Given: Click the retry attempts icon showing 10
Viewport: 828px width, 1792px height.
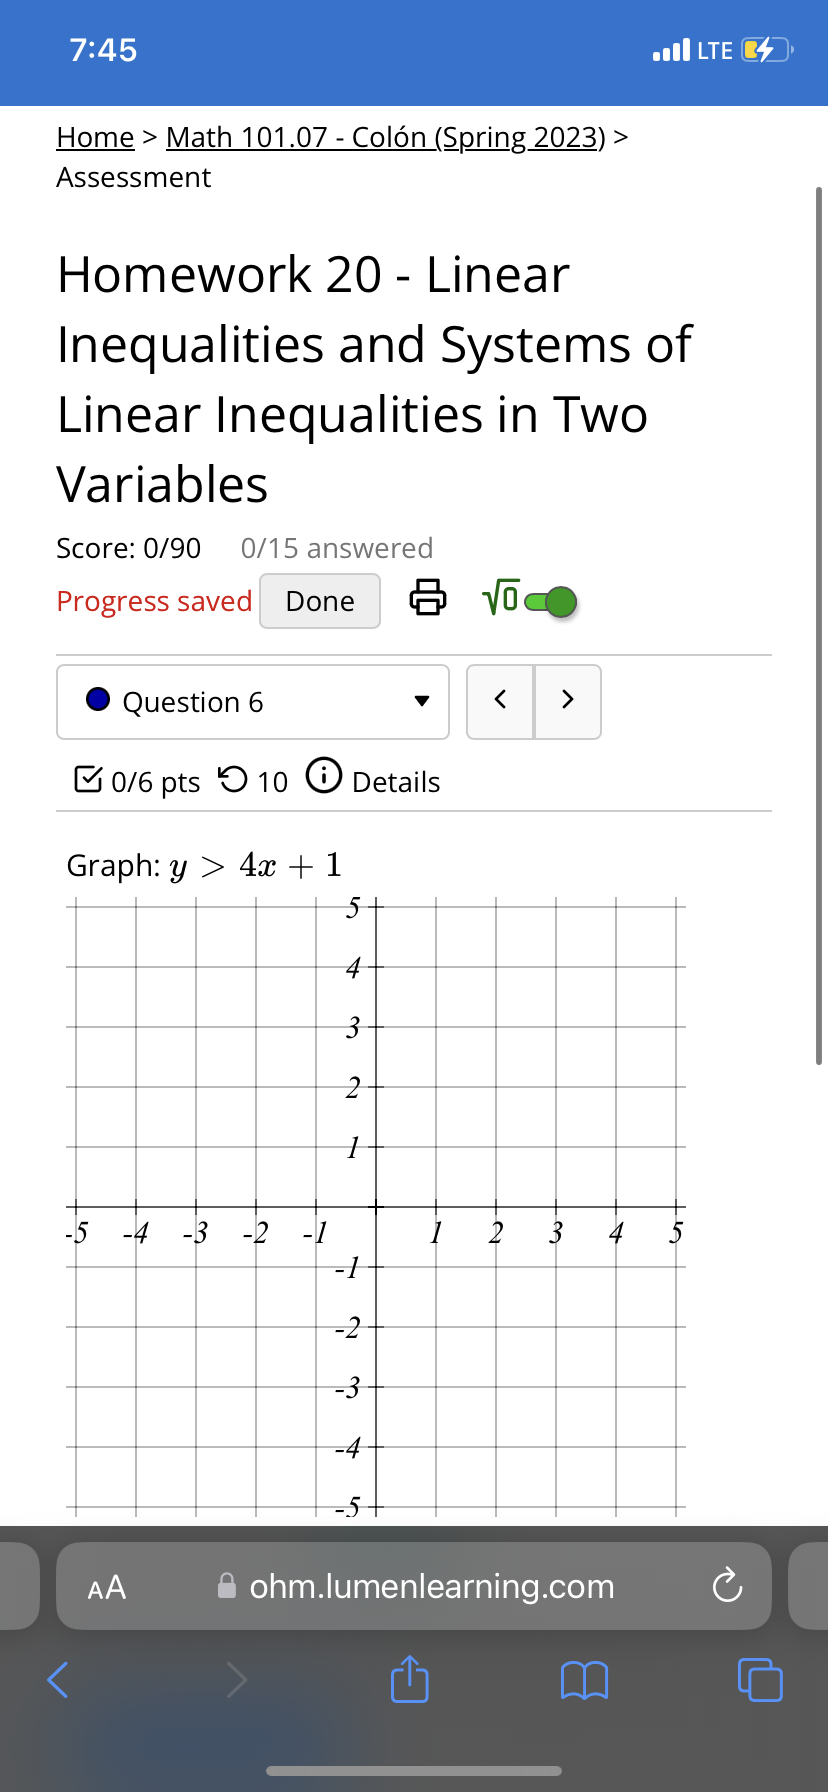Looking at the screenshot, I should (233, 778).
